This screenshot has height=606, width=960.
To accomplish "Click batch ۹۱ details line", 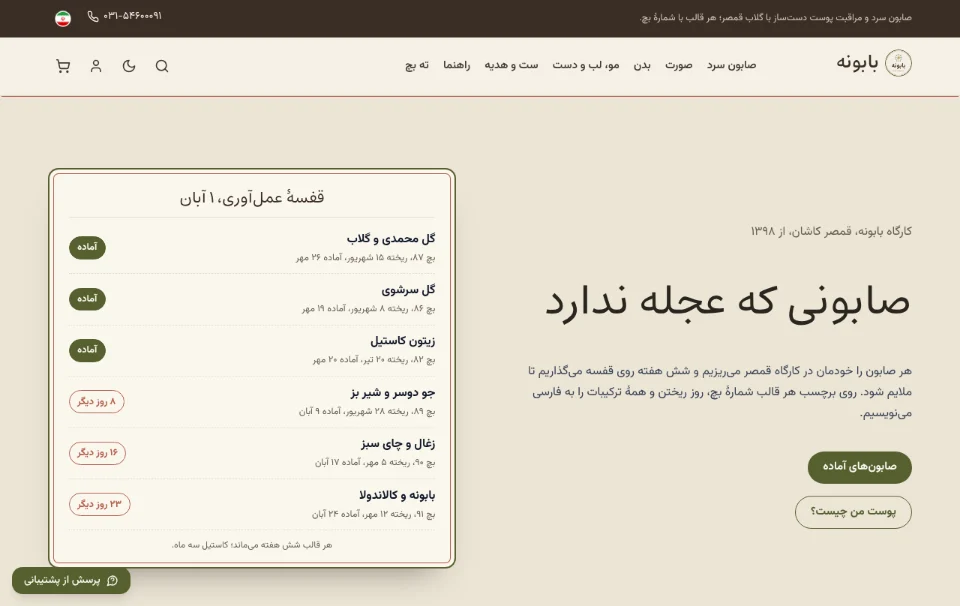I will pyautogui.click(x=373, y=514).
